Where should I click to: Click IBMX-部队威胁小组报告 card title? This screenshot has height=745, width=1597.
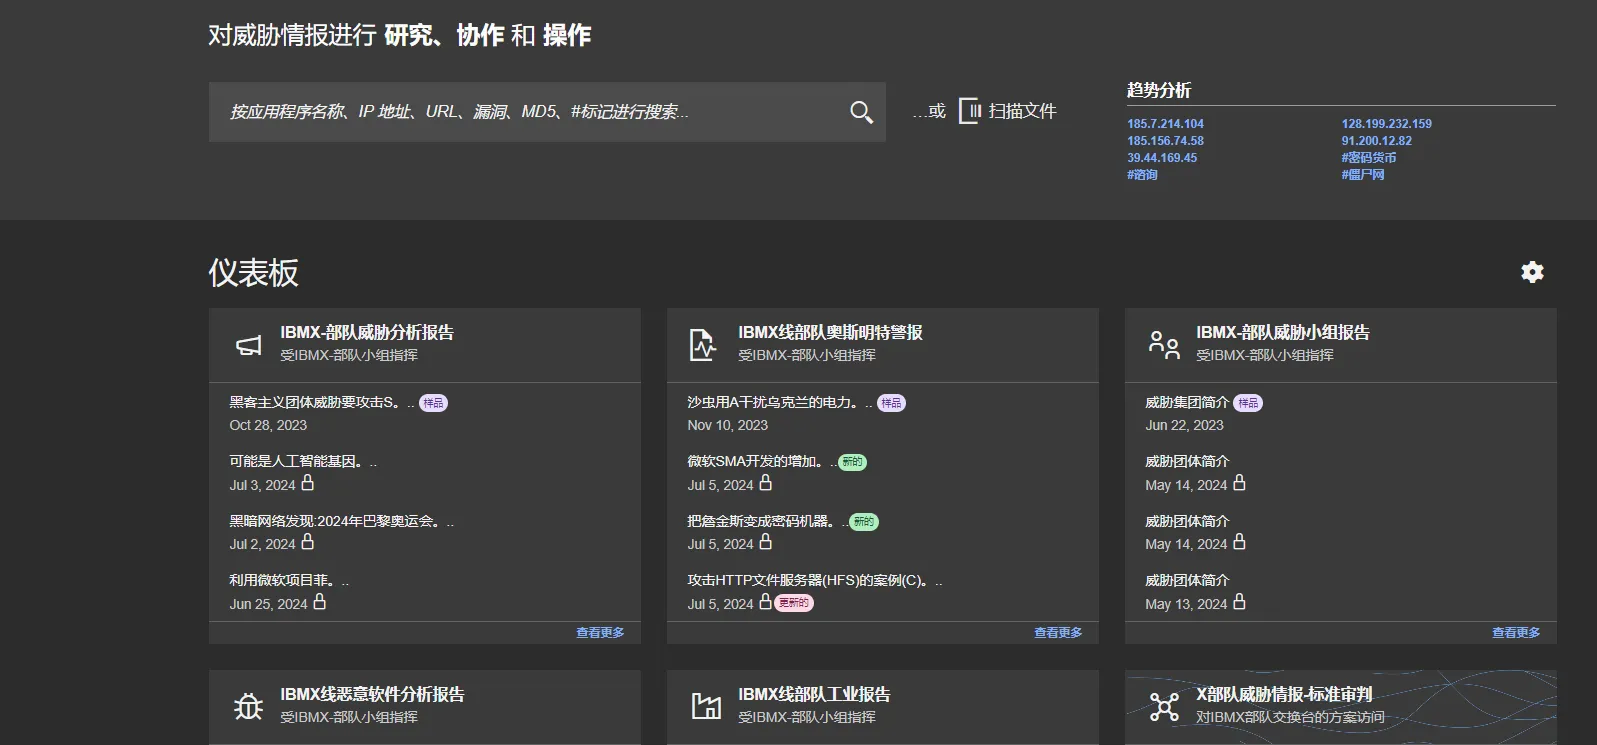click(x=1283, y=333)
